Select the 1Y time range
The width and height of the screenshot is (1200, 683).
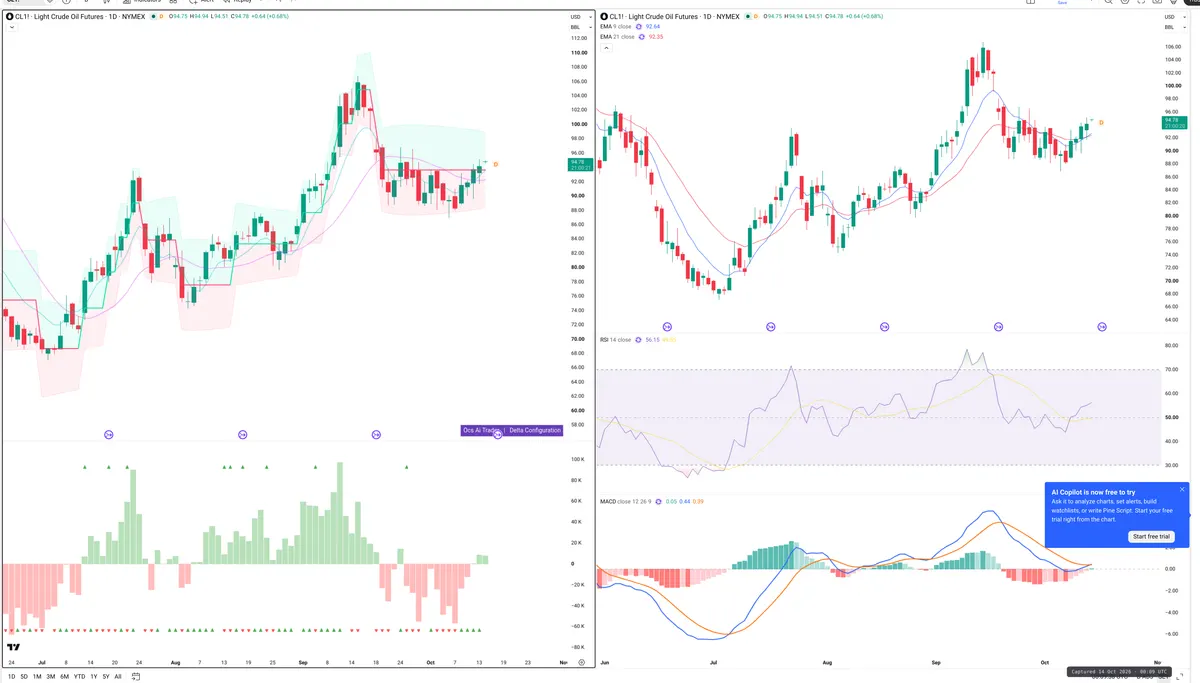94,677
